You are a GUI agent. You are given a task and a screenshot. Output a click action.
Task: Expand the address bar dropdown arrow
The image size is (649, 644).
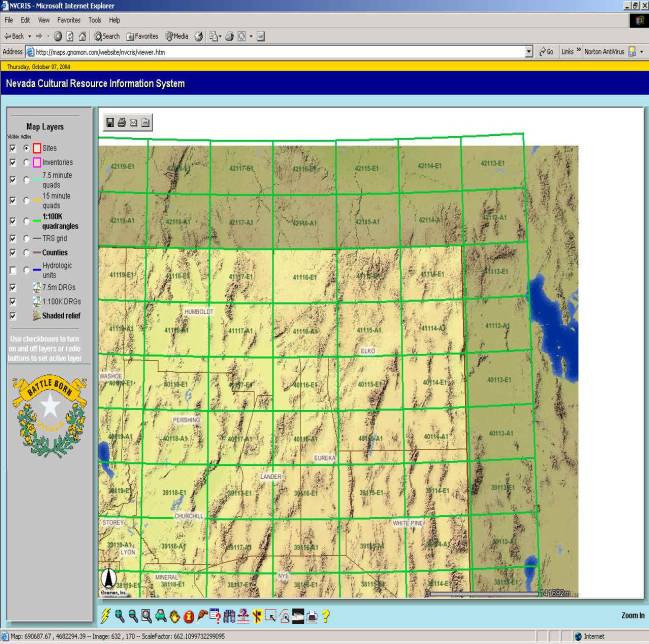[x=528, y=51]
